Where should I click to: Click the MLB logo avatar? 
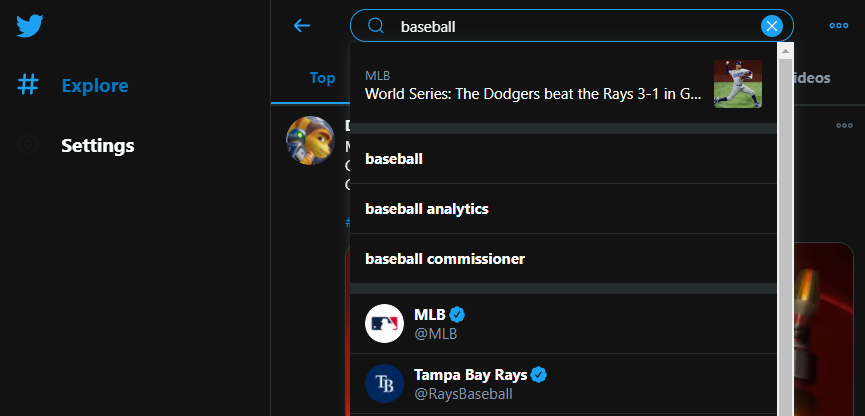[x=384, y=323]
